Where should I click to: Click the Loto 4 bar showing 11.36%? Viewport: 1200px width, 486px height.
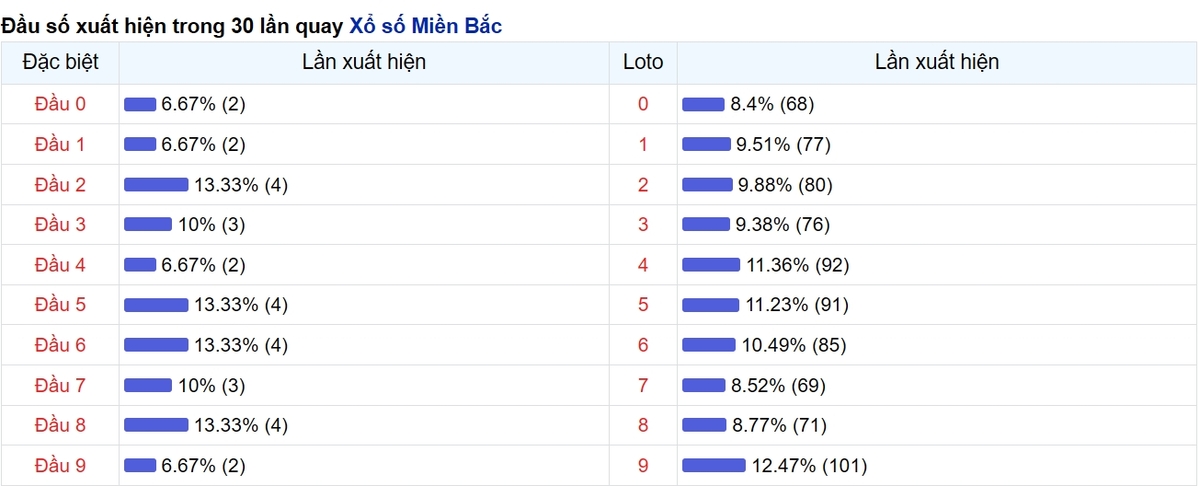pos(711,264)
